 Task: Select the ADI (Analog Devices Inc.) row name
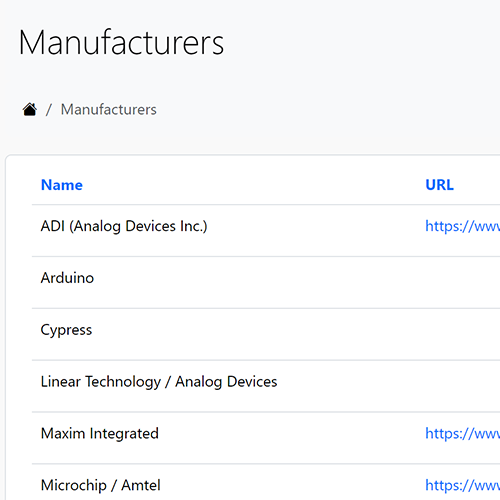pyautogui.click(x=124, y=226)
